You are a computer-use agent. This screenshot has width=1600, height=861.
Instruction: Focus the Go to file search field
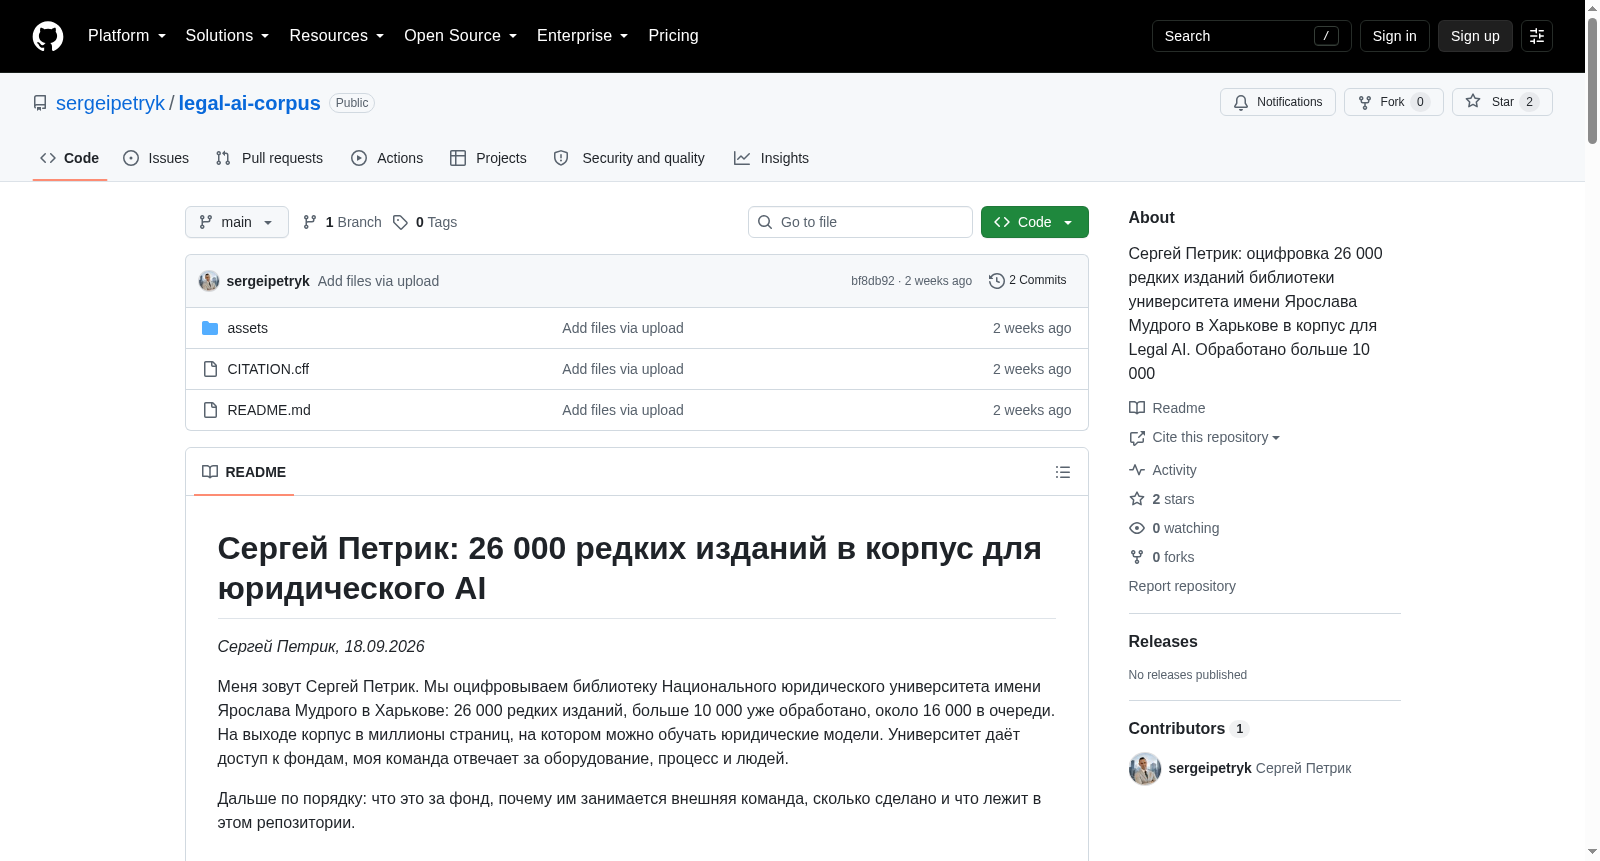pyautogui.click(x=860, y=222)
